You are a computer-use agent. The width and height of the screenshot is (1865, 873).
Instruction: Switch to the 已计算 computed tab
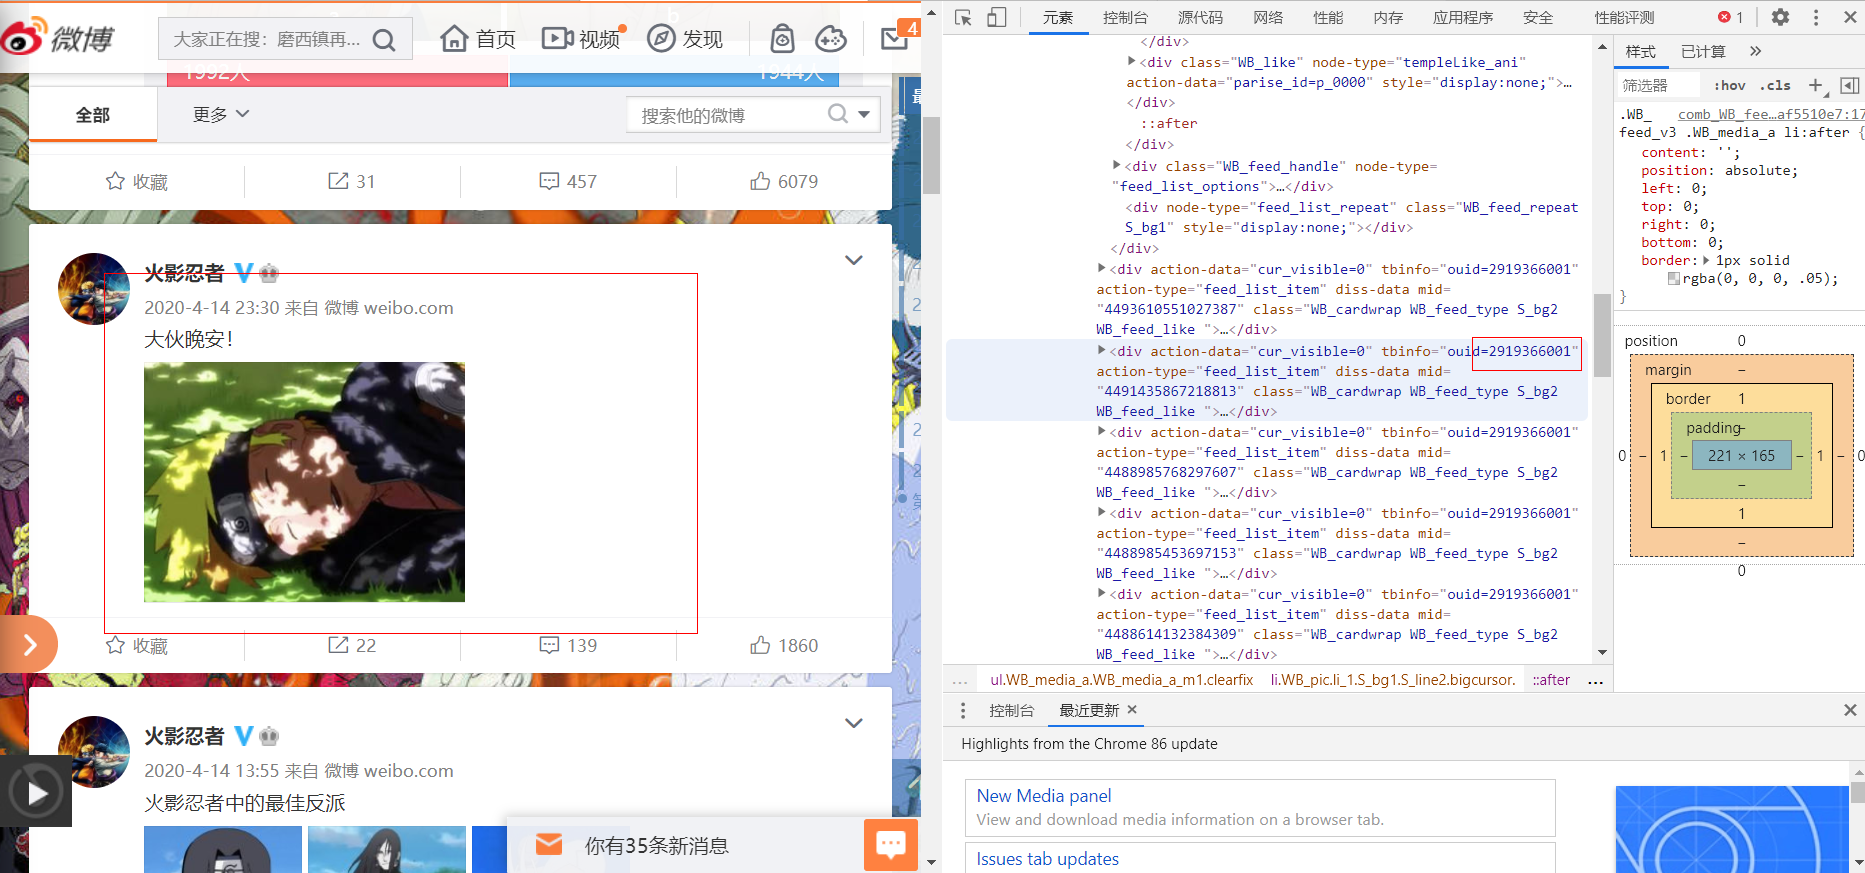click(1703, 51)
